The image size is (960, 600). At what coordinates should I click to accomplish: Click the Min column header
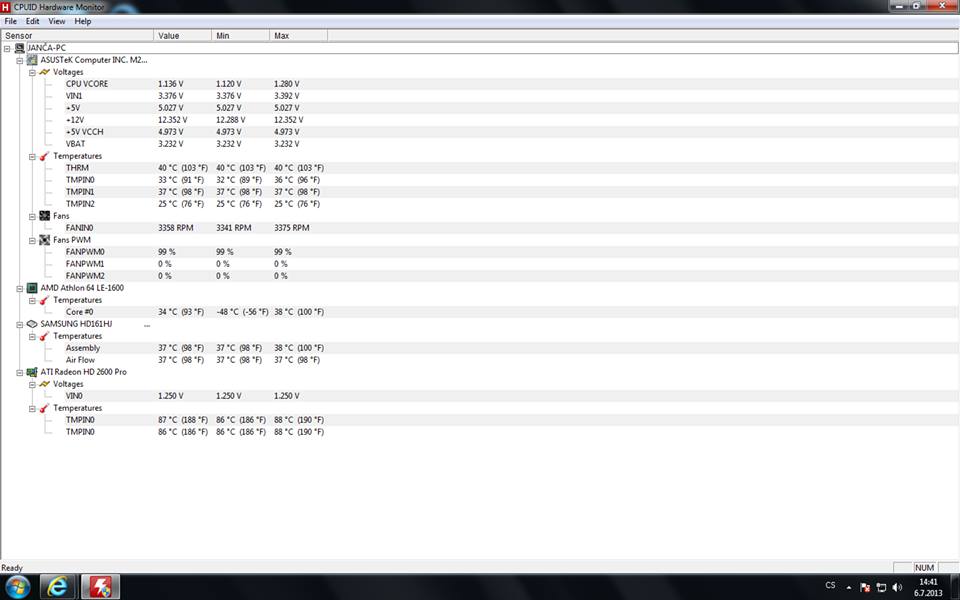coord(240,36)
